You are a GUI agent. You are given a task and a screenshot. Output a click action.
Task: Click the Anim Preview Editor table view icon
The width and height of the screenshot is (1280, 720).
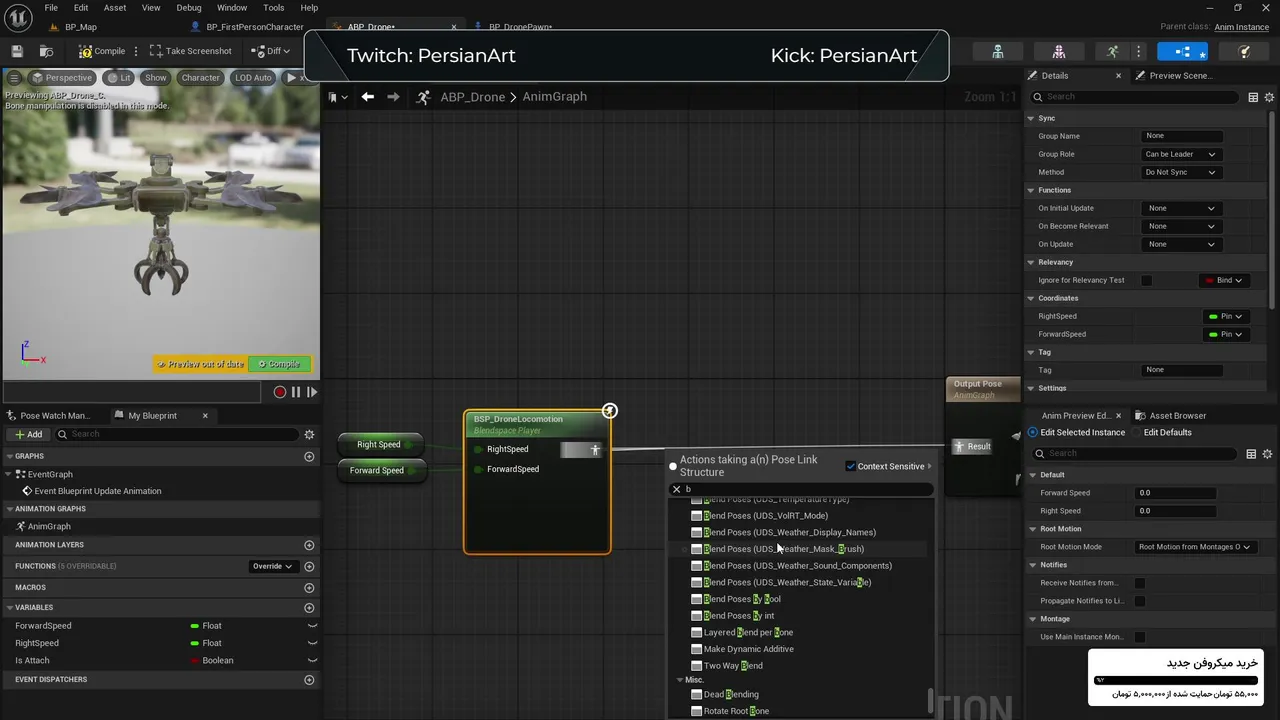(x=1251, y=454)
